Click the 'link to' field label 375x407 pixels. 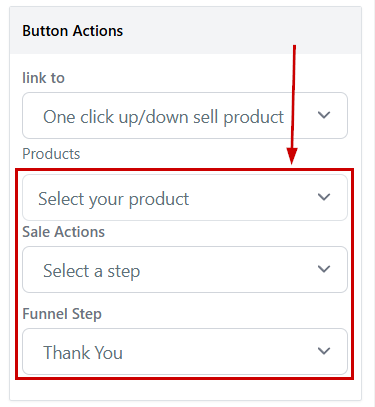tap(43, 78)
